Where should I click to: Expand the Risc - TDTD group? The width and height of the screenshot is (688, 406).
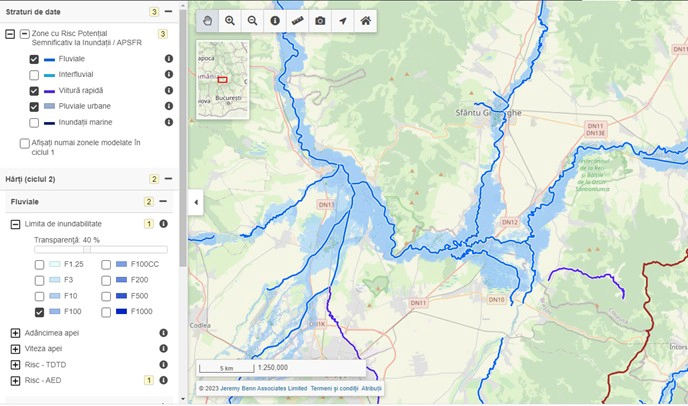tap(16, 364)
